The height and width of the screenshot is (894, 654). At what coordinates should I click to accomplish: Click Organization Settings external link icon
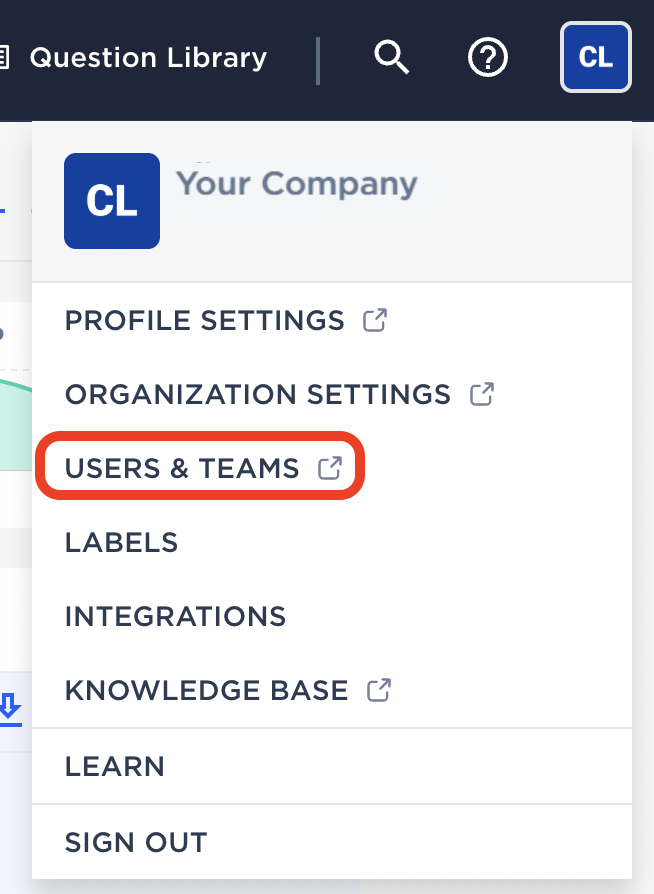point(482,394)
